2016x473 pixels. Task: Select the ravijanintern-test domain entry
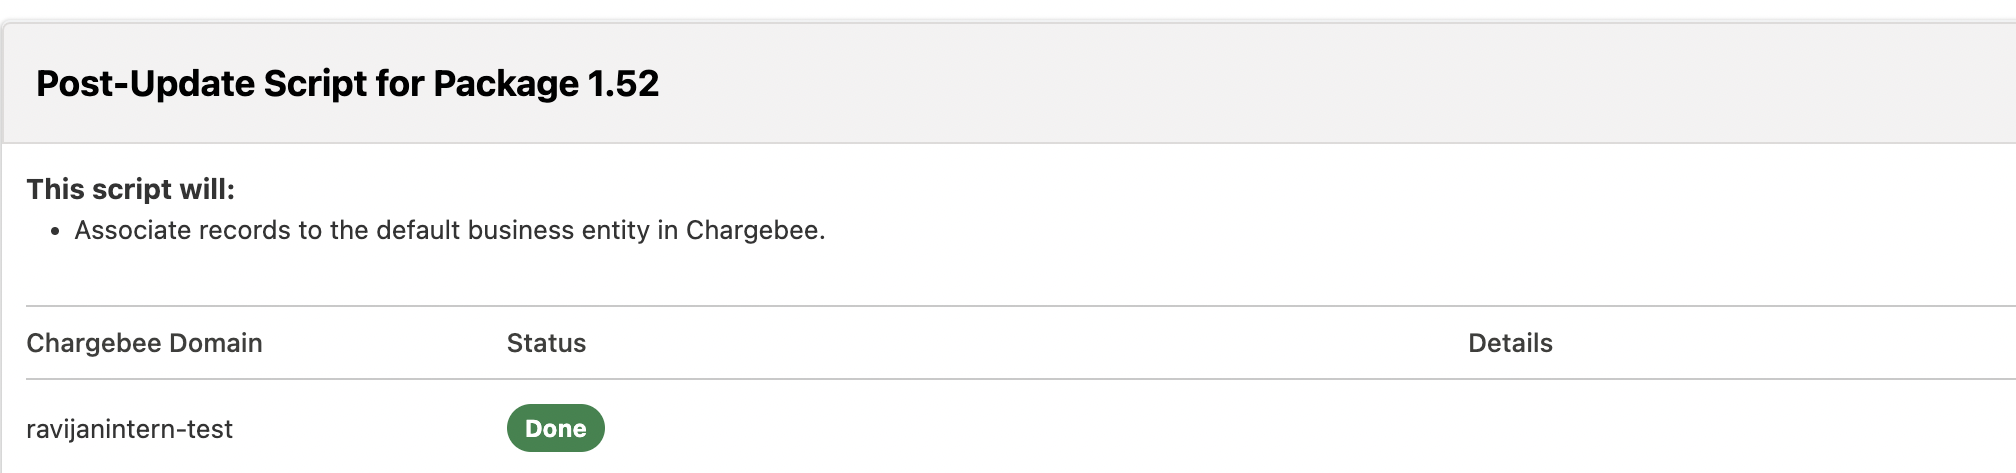point(129,429)
